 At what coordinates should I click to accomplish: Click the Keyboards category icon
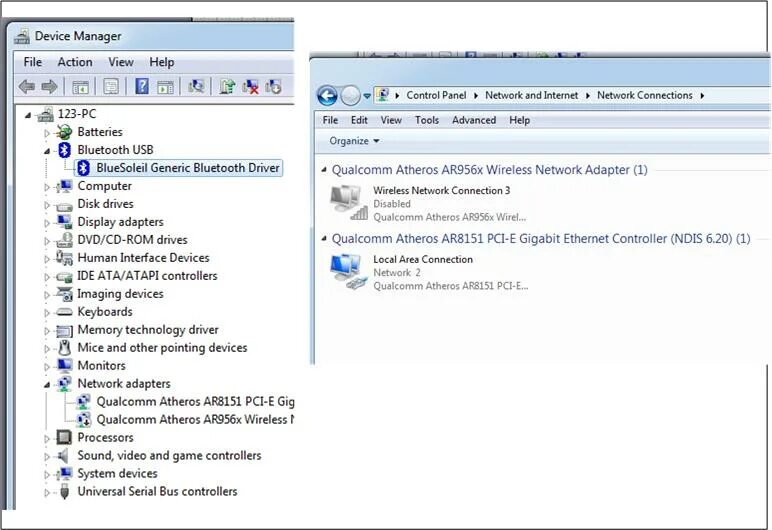click(64, 312)
